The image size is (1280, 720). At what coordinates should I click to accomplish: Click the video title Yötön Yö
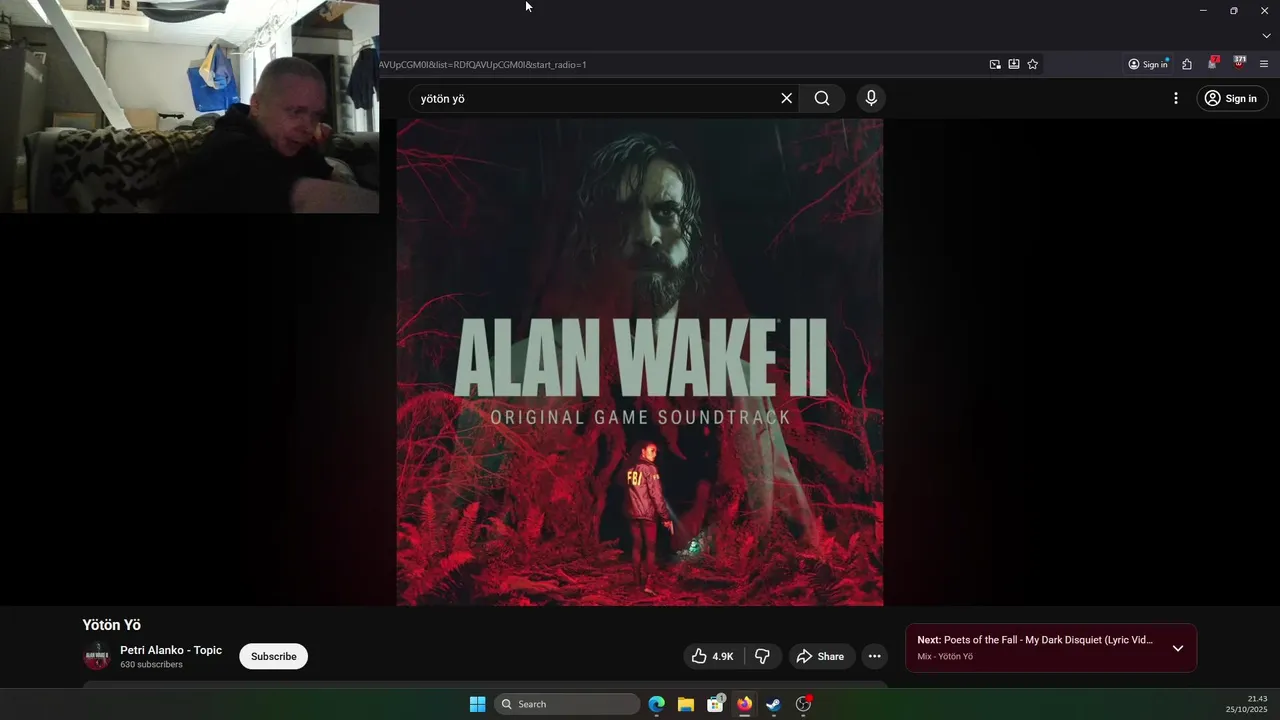click(x=111, y=625)
